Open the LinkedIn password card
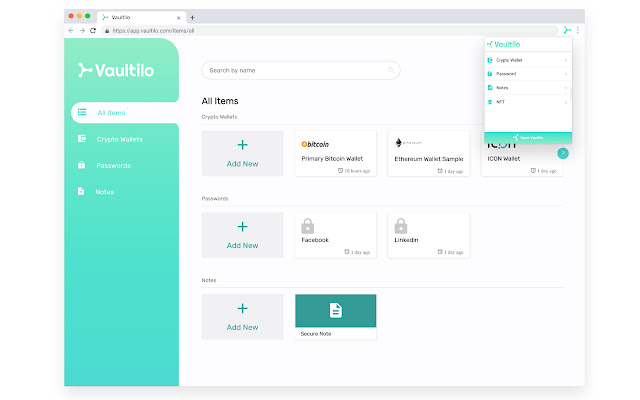Image resolution: width=640 pixels, height=400 pixels. coord(429,235)
